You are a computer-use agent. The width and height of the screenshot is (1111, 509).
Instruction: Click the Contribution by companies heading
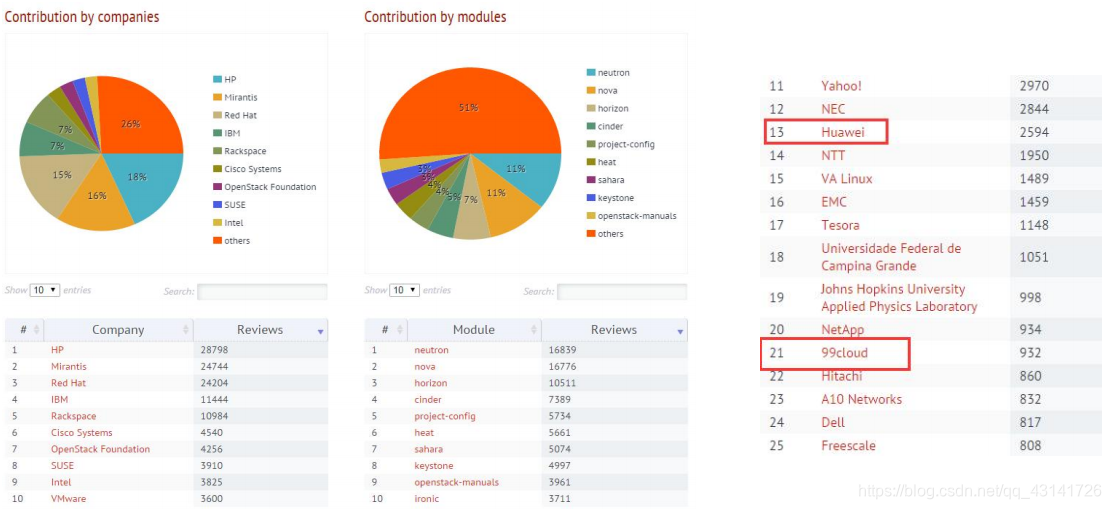click(82, 17)
